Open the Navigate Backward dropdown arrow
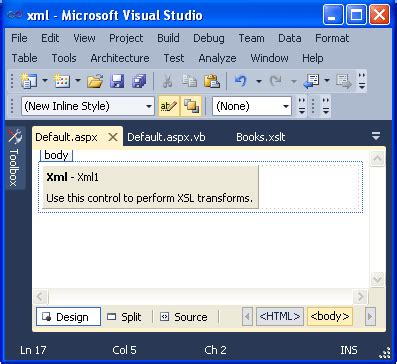Screen dimensions: 397x364 pos(327,81)
